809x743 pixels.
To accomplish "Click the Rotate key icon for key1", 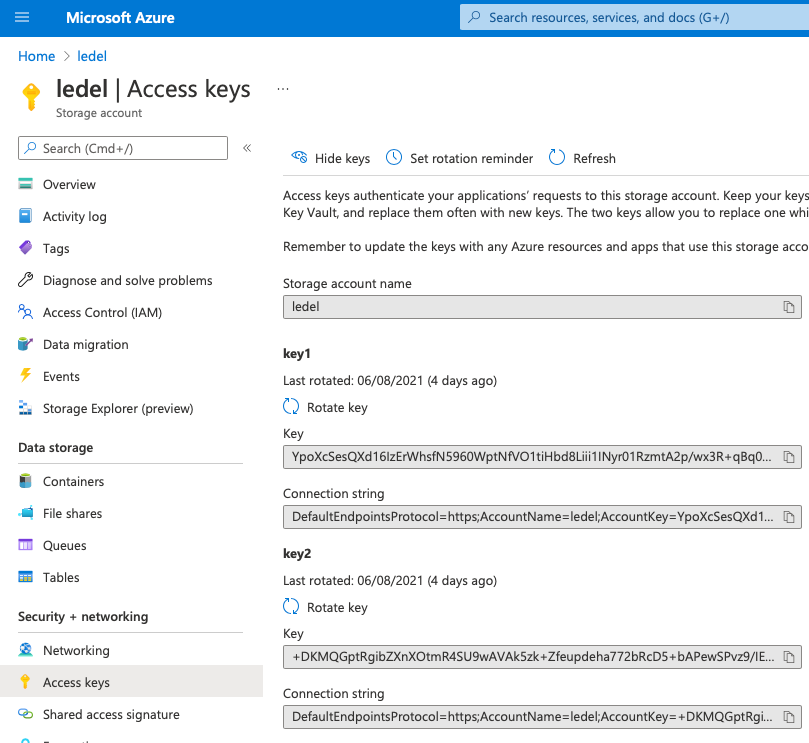I will point(292,407).
